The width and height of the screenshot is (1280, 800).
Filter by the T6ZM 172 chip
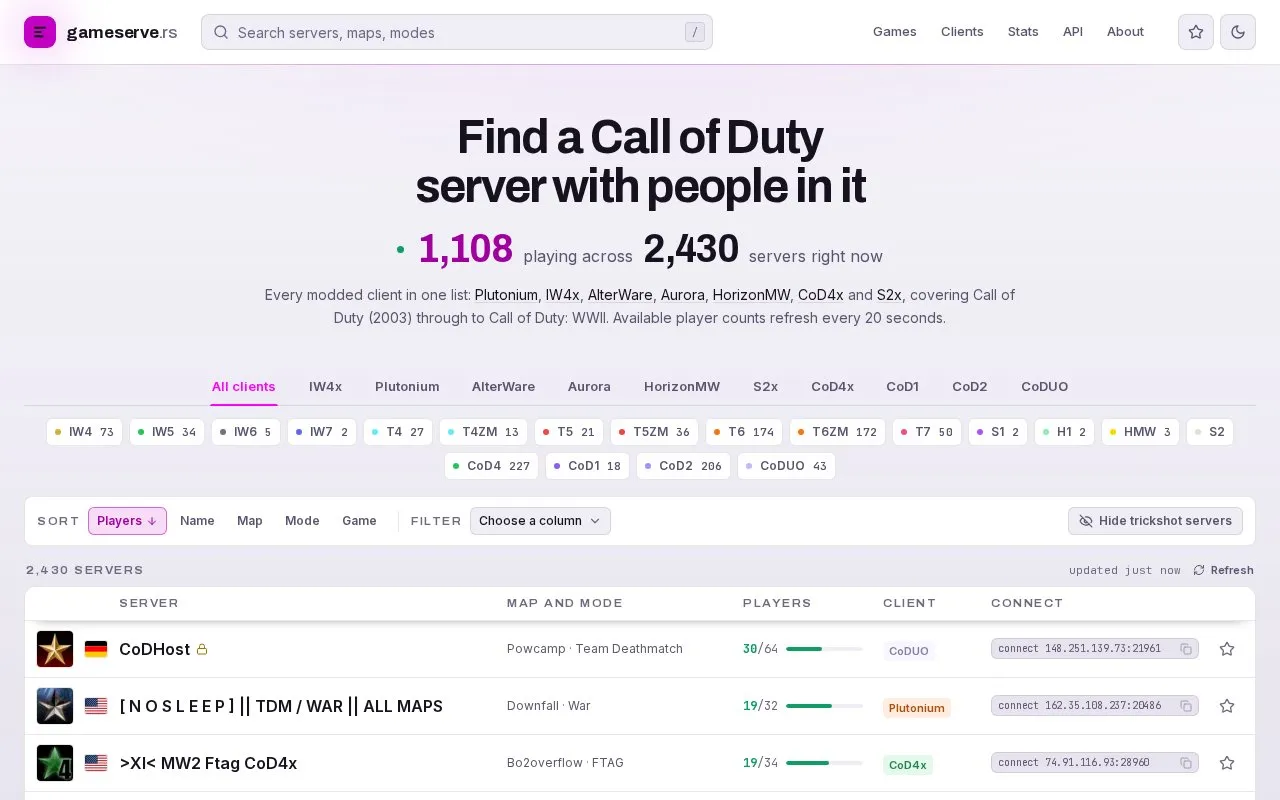(837, 432)
